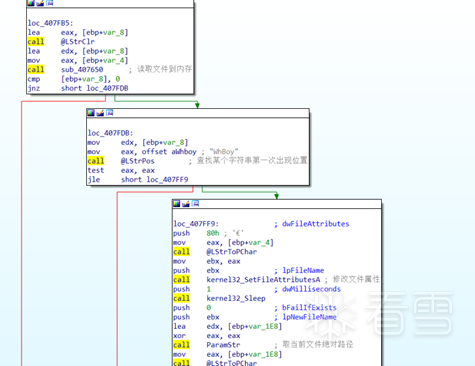The height and width of the screenshot is (366, 475).
Task: Click the 'push 1' instruction
Action: point(192,289)
